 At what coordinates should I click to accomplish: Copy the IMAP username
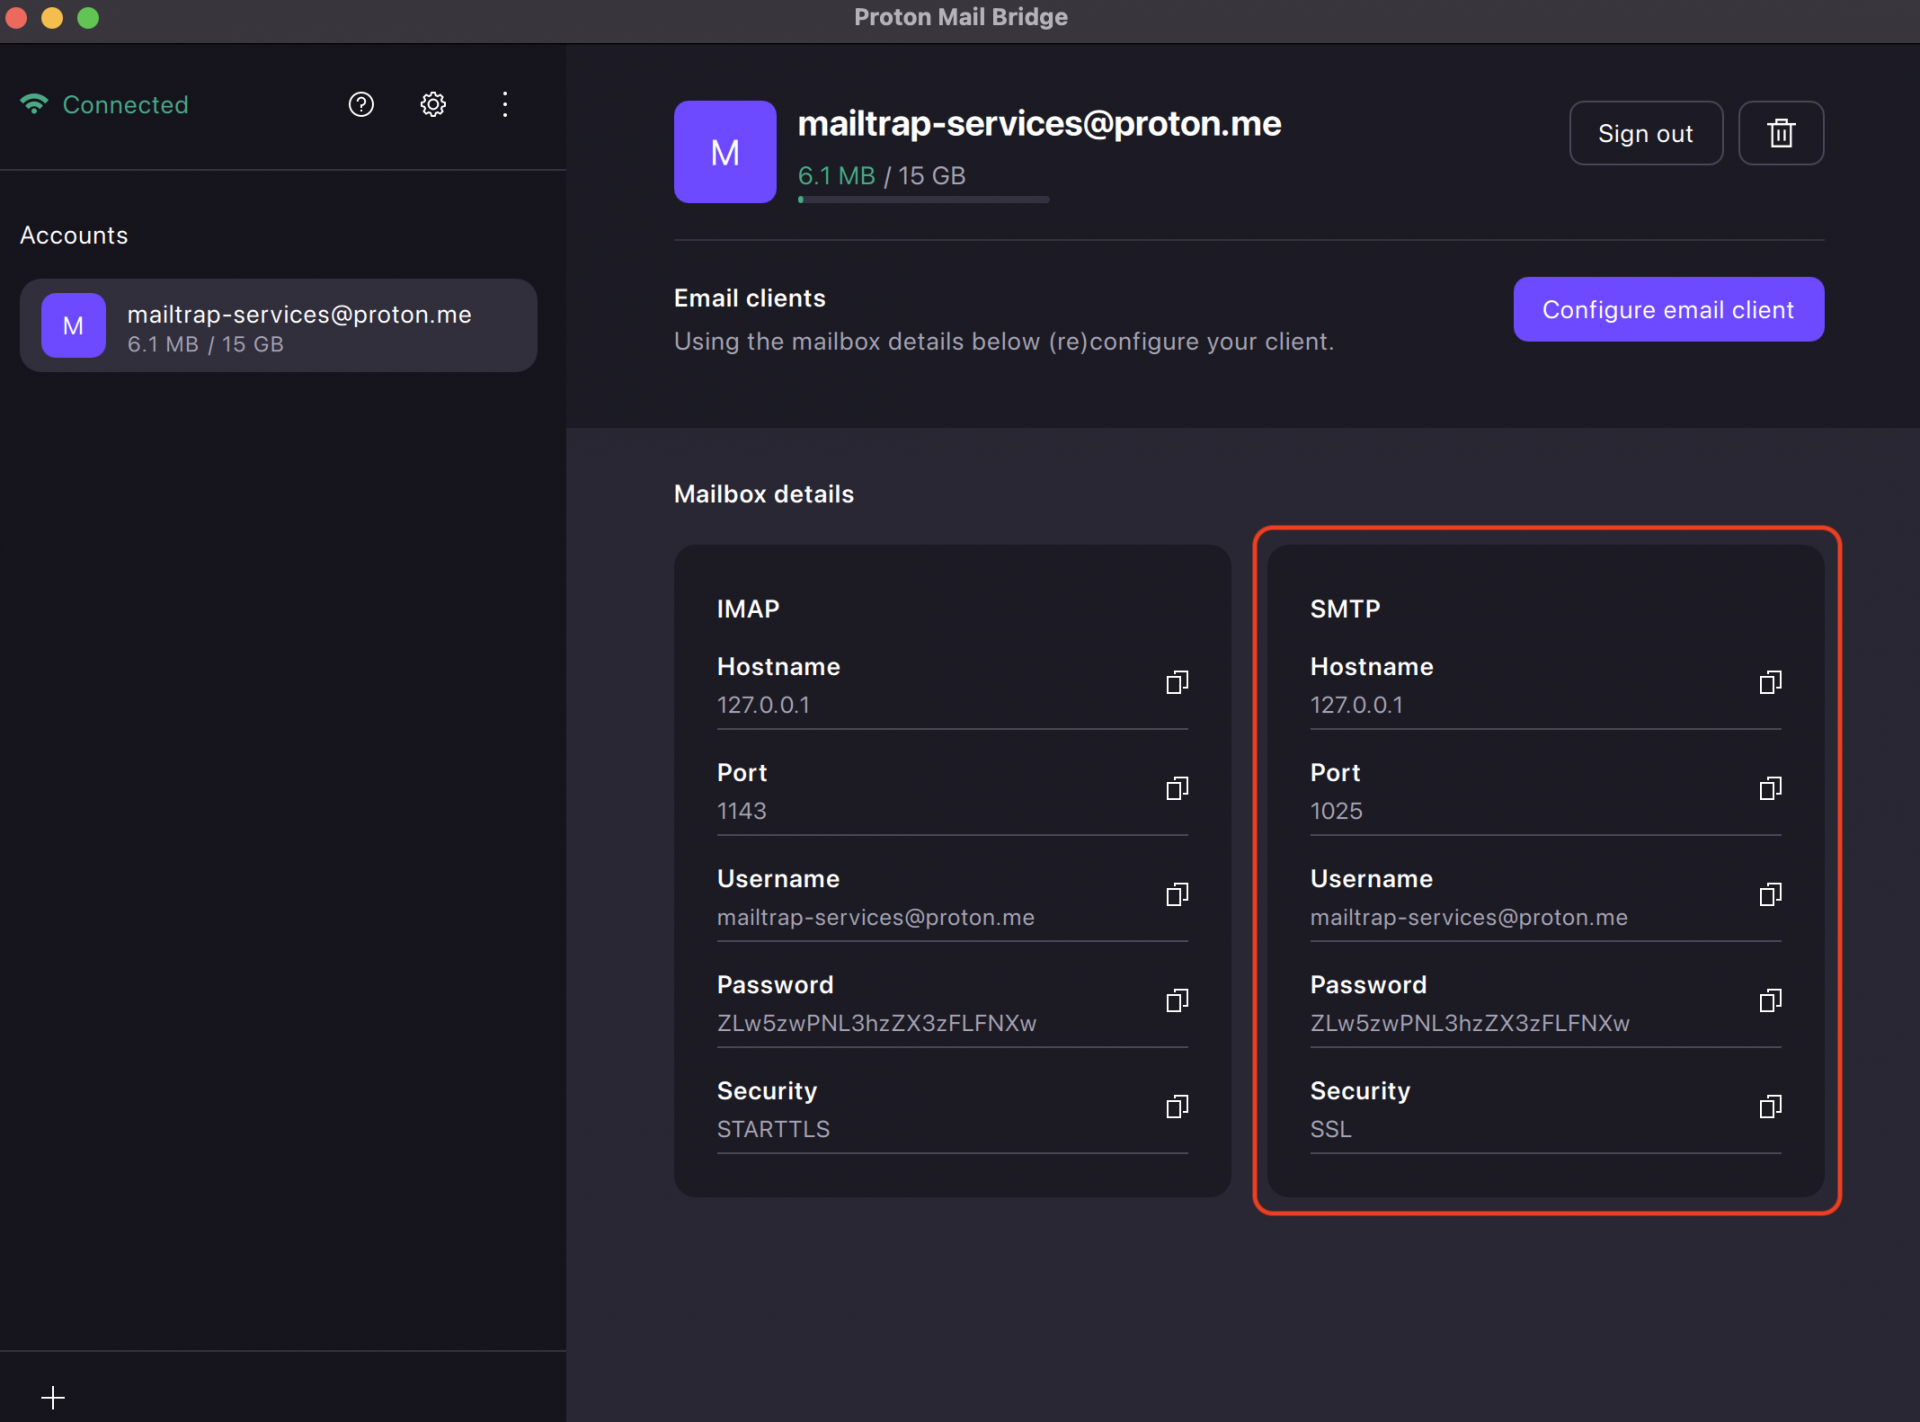tap(1177, 895)
